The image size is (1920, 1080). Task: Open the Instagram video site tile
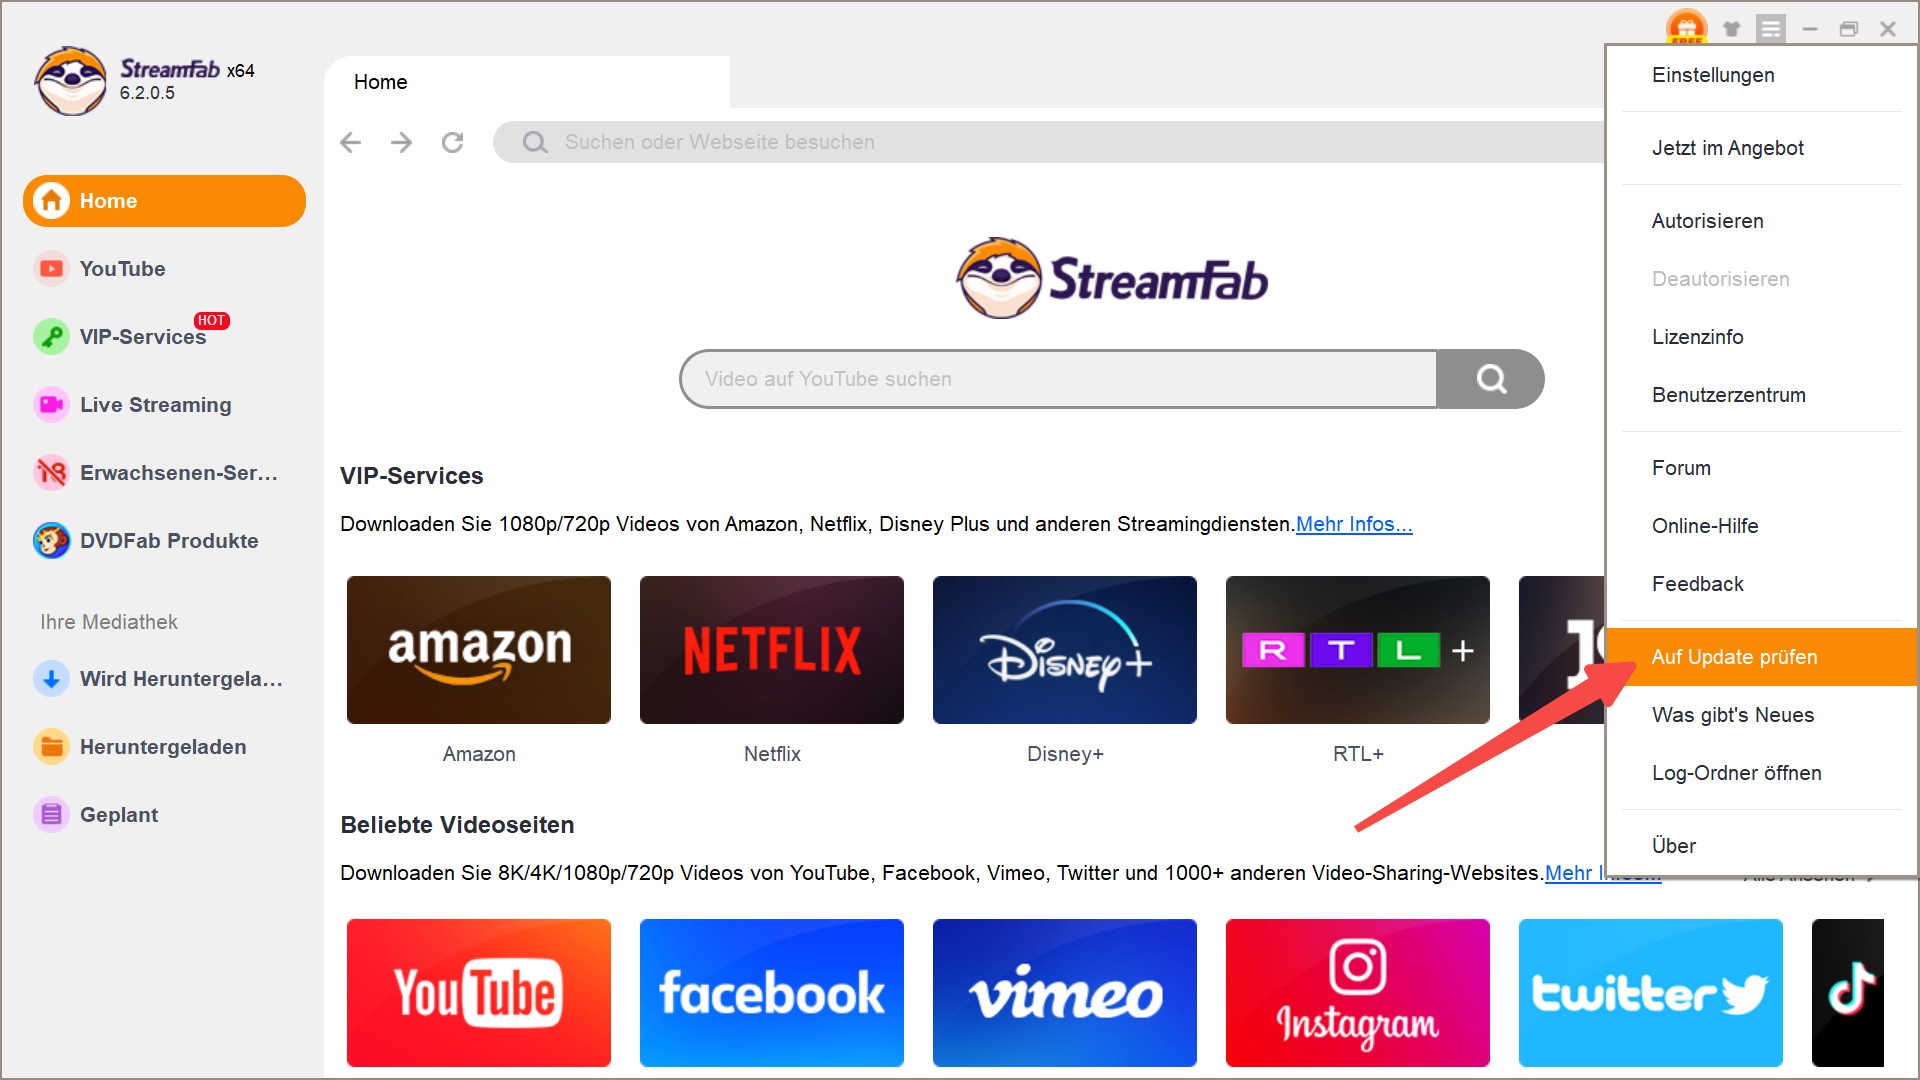tap(1358, 993)
